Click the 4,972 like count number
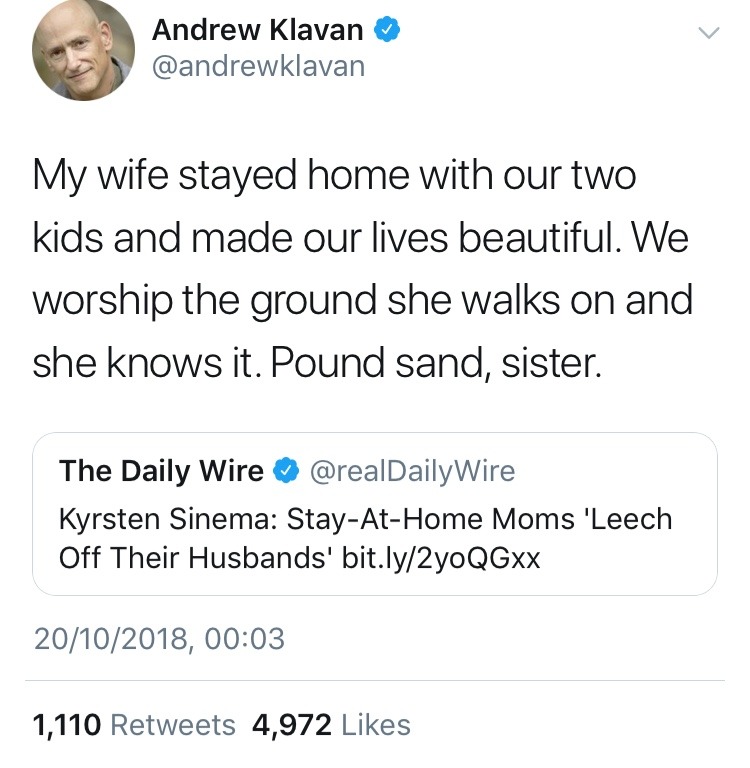The width and height of the screenshot is (750, 768). pyautogui.click(x=291, y=724)
